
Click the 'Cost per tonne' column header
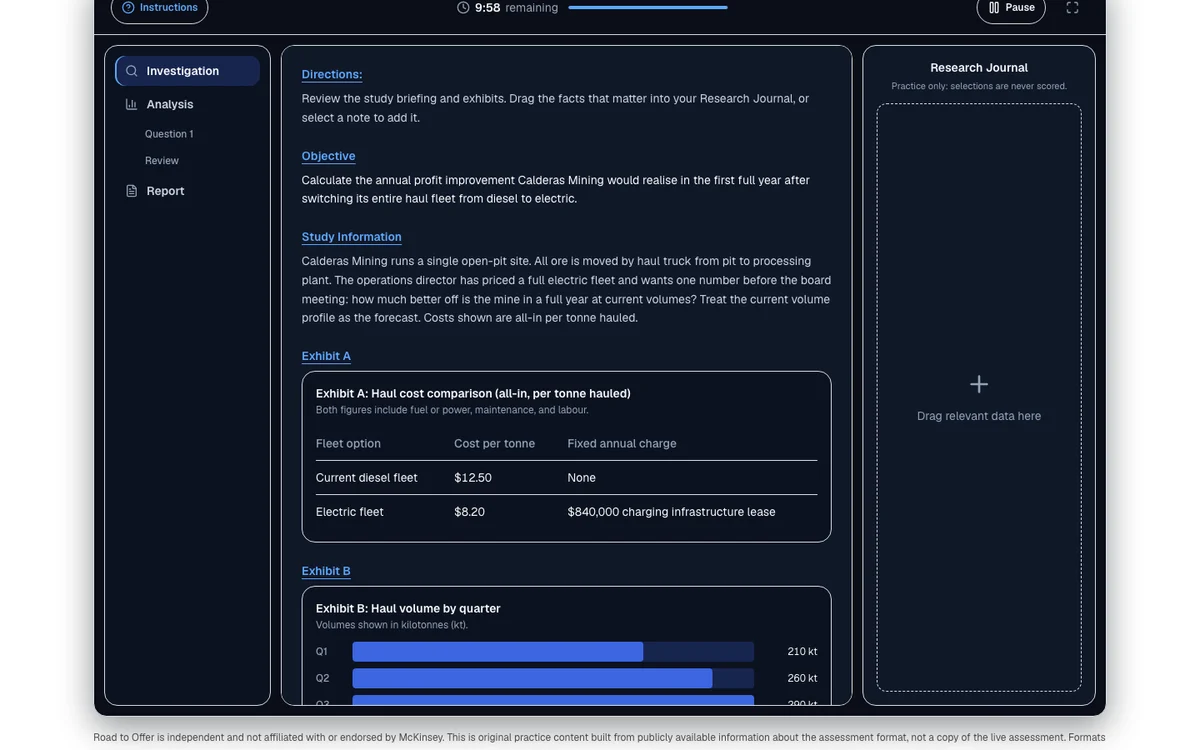point(495,444)
